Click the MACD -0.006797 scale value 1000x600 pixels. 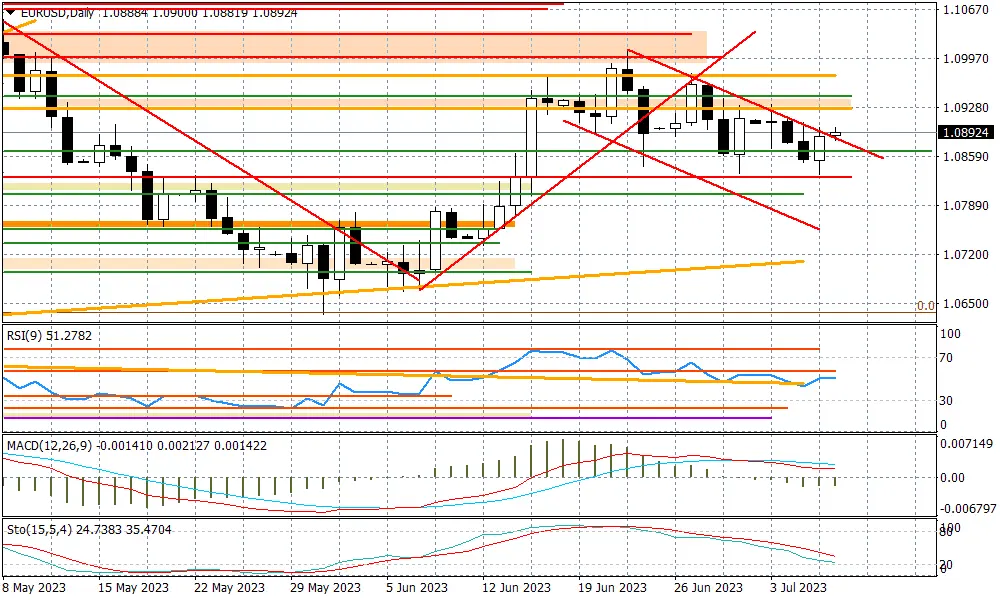968,509
